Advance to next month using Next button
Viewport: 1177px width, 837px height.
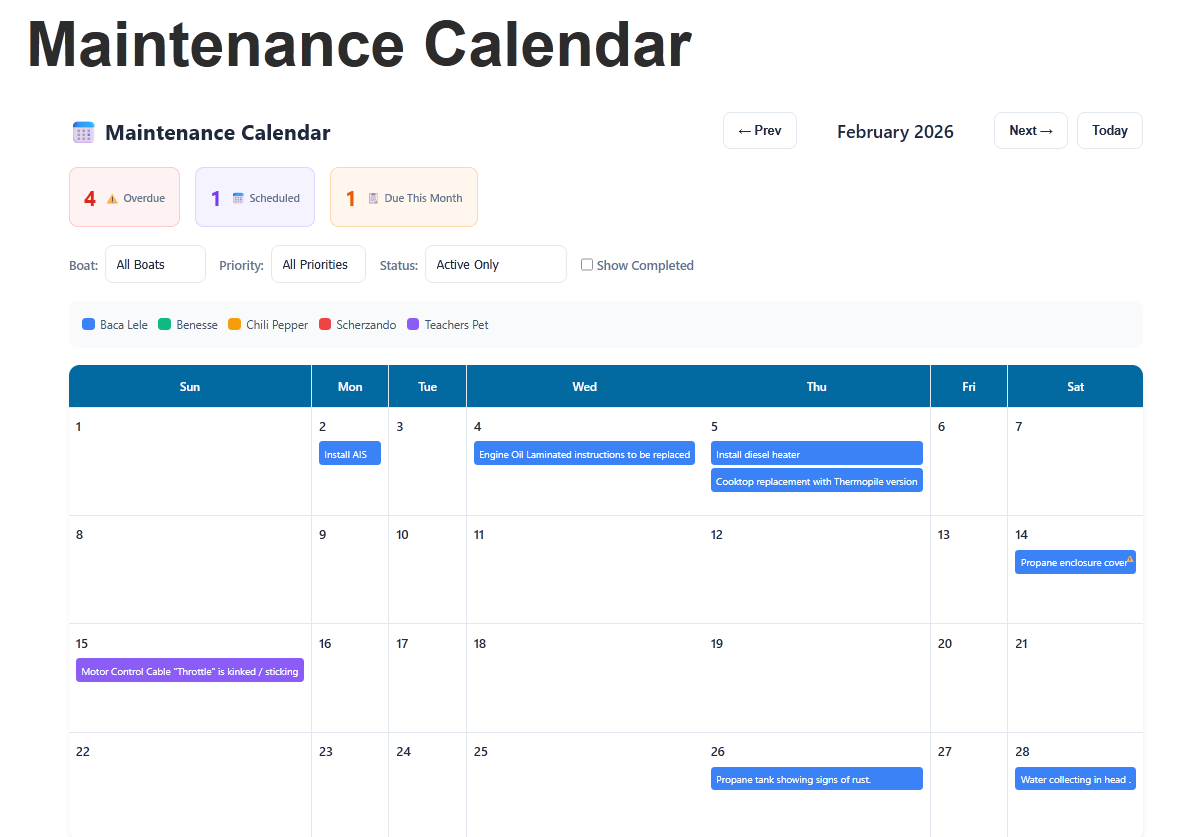tap(1030, 131)
